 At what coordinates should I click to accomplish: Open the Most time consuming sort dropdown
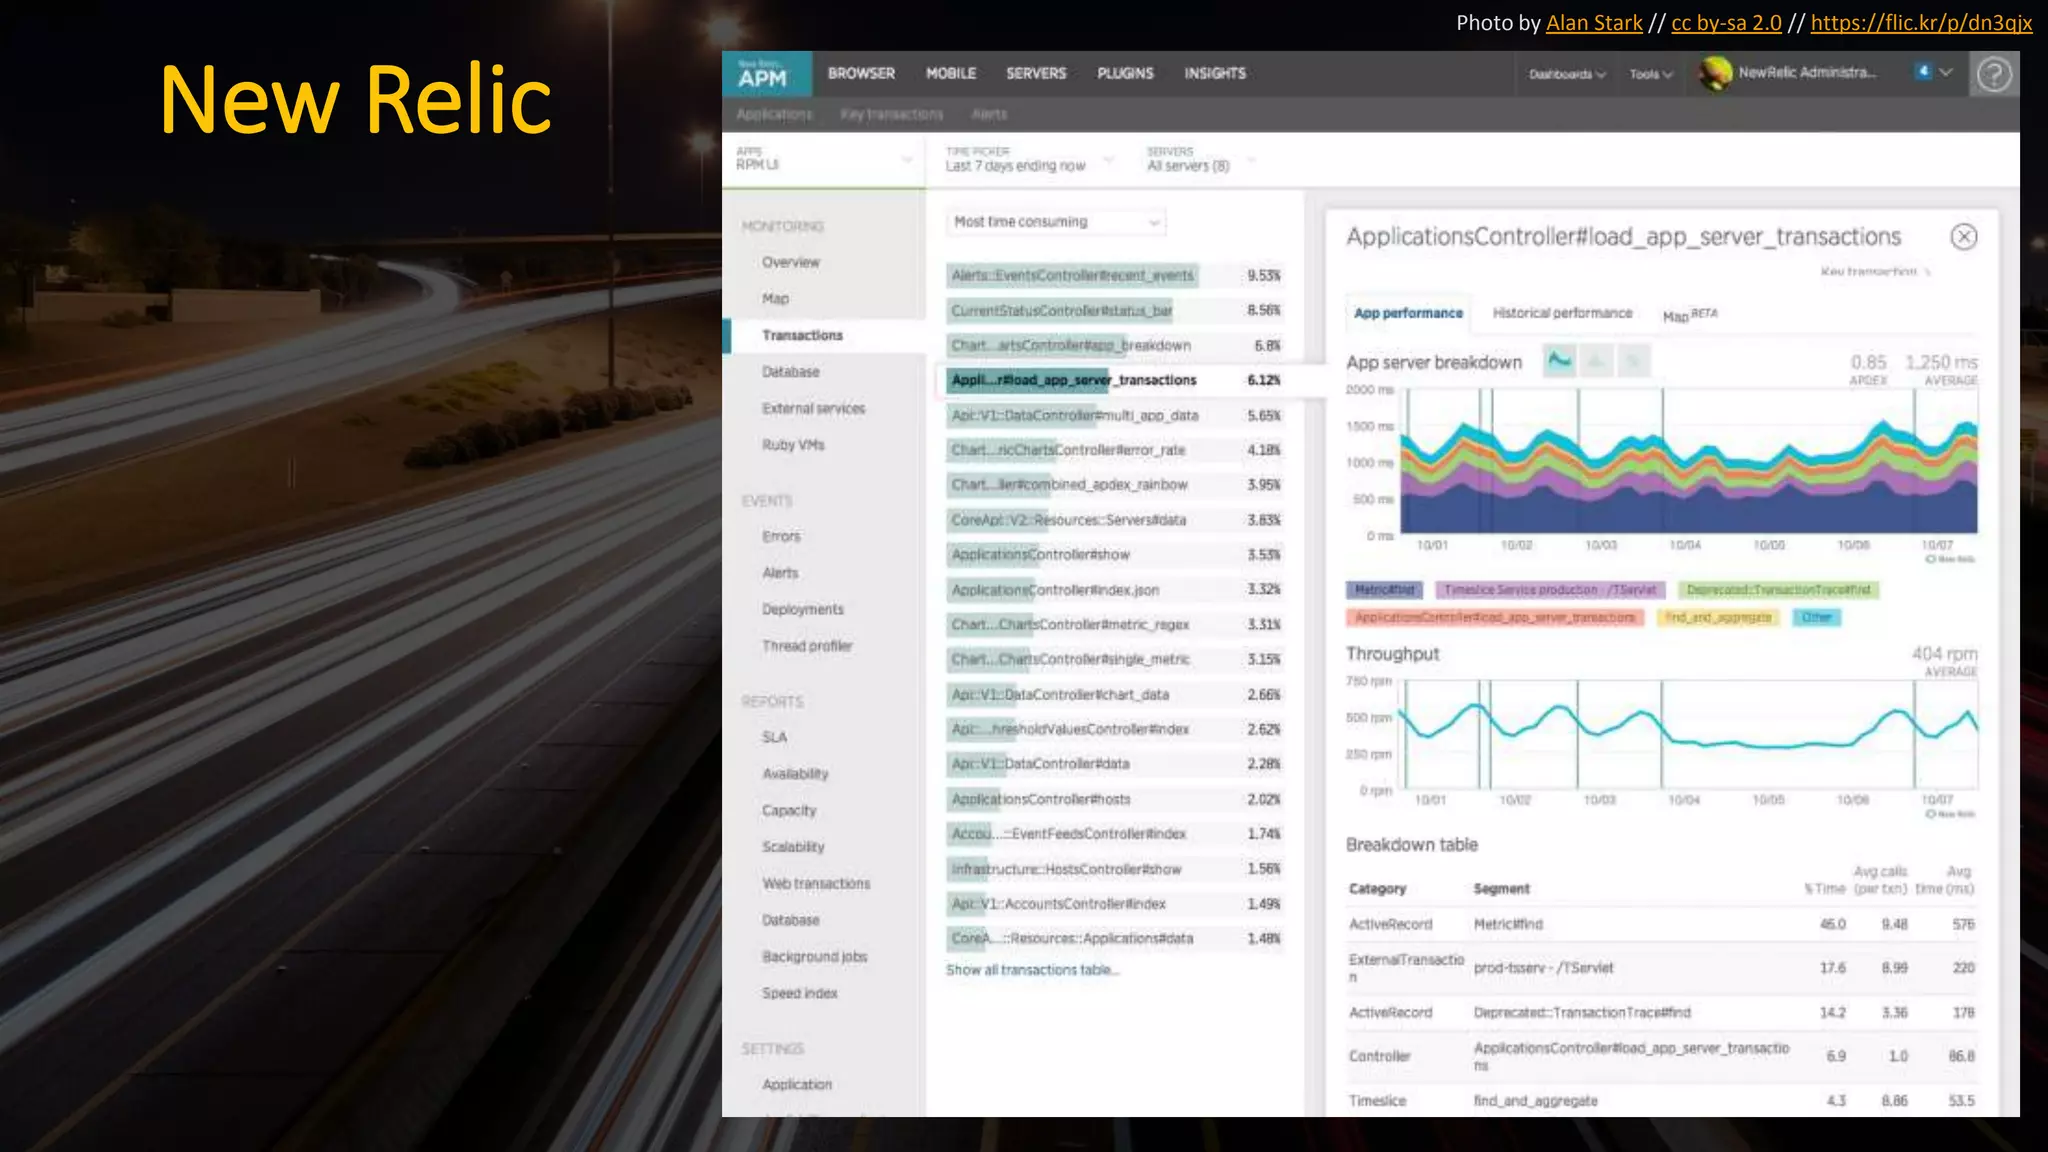pos(1056,222)
